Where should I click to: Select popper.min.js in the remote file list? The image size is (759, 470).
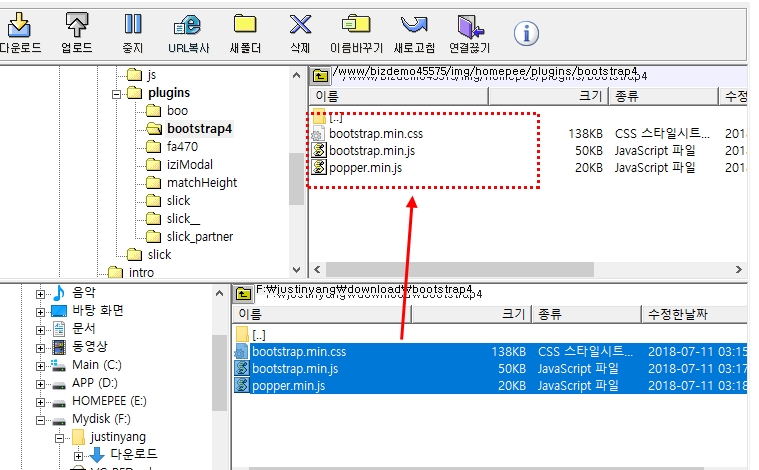(x=366, y=168)
